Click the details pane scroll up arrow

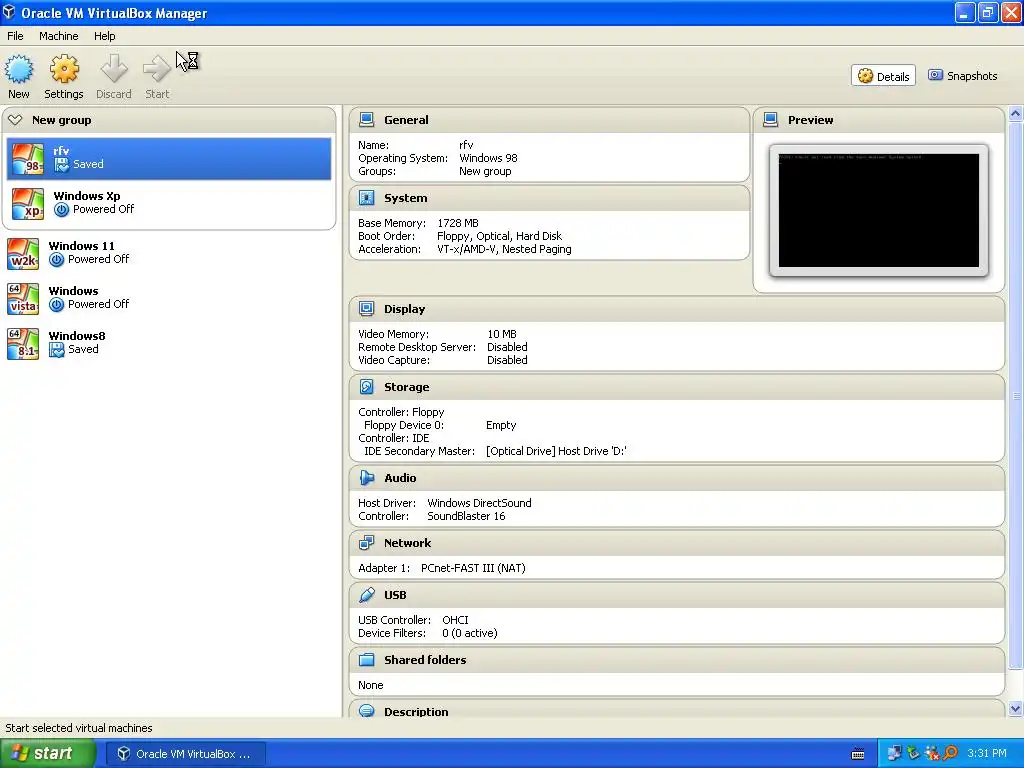[x=1015, y=114]
